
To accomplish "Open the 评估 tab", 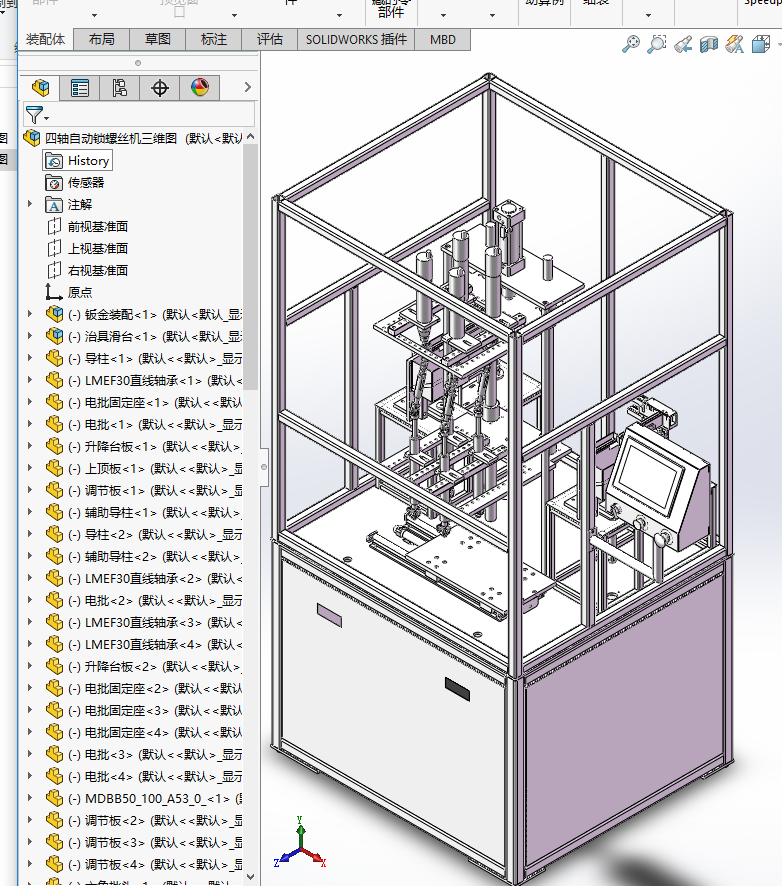I will (x=269, y=39).
